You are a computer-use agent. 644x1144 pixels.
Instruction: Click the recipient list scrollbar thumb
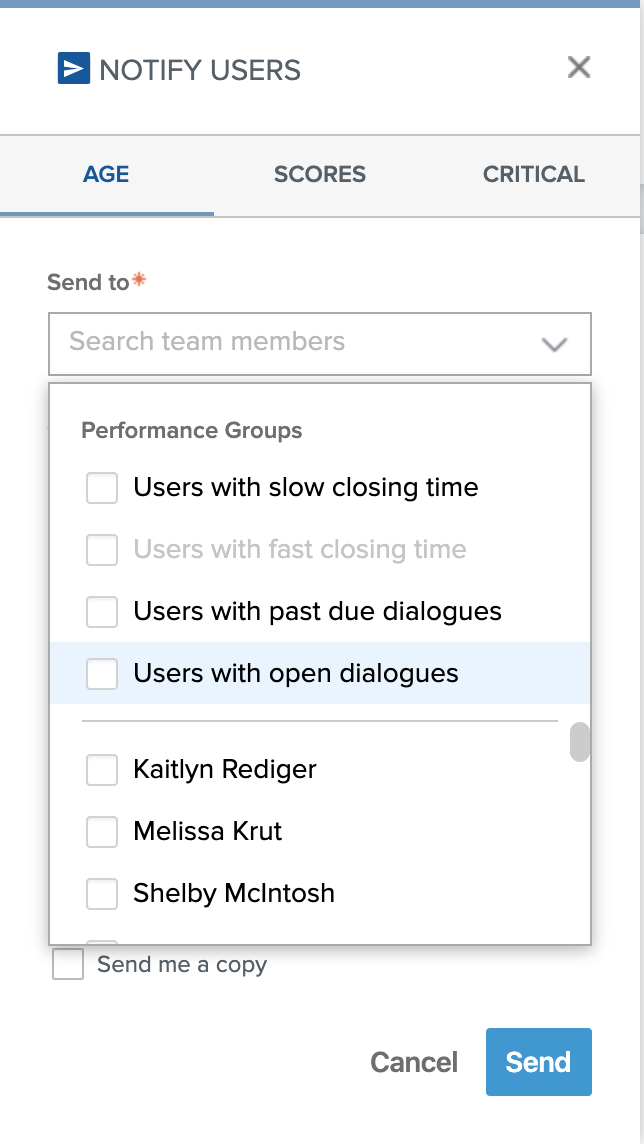(580, 743)
